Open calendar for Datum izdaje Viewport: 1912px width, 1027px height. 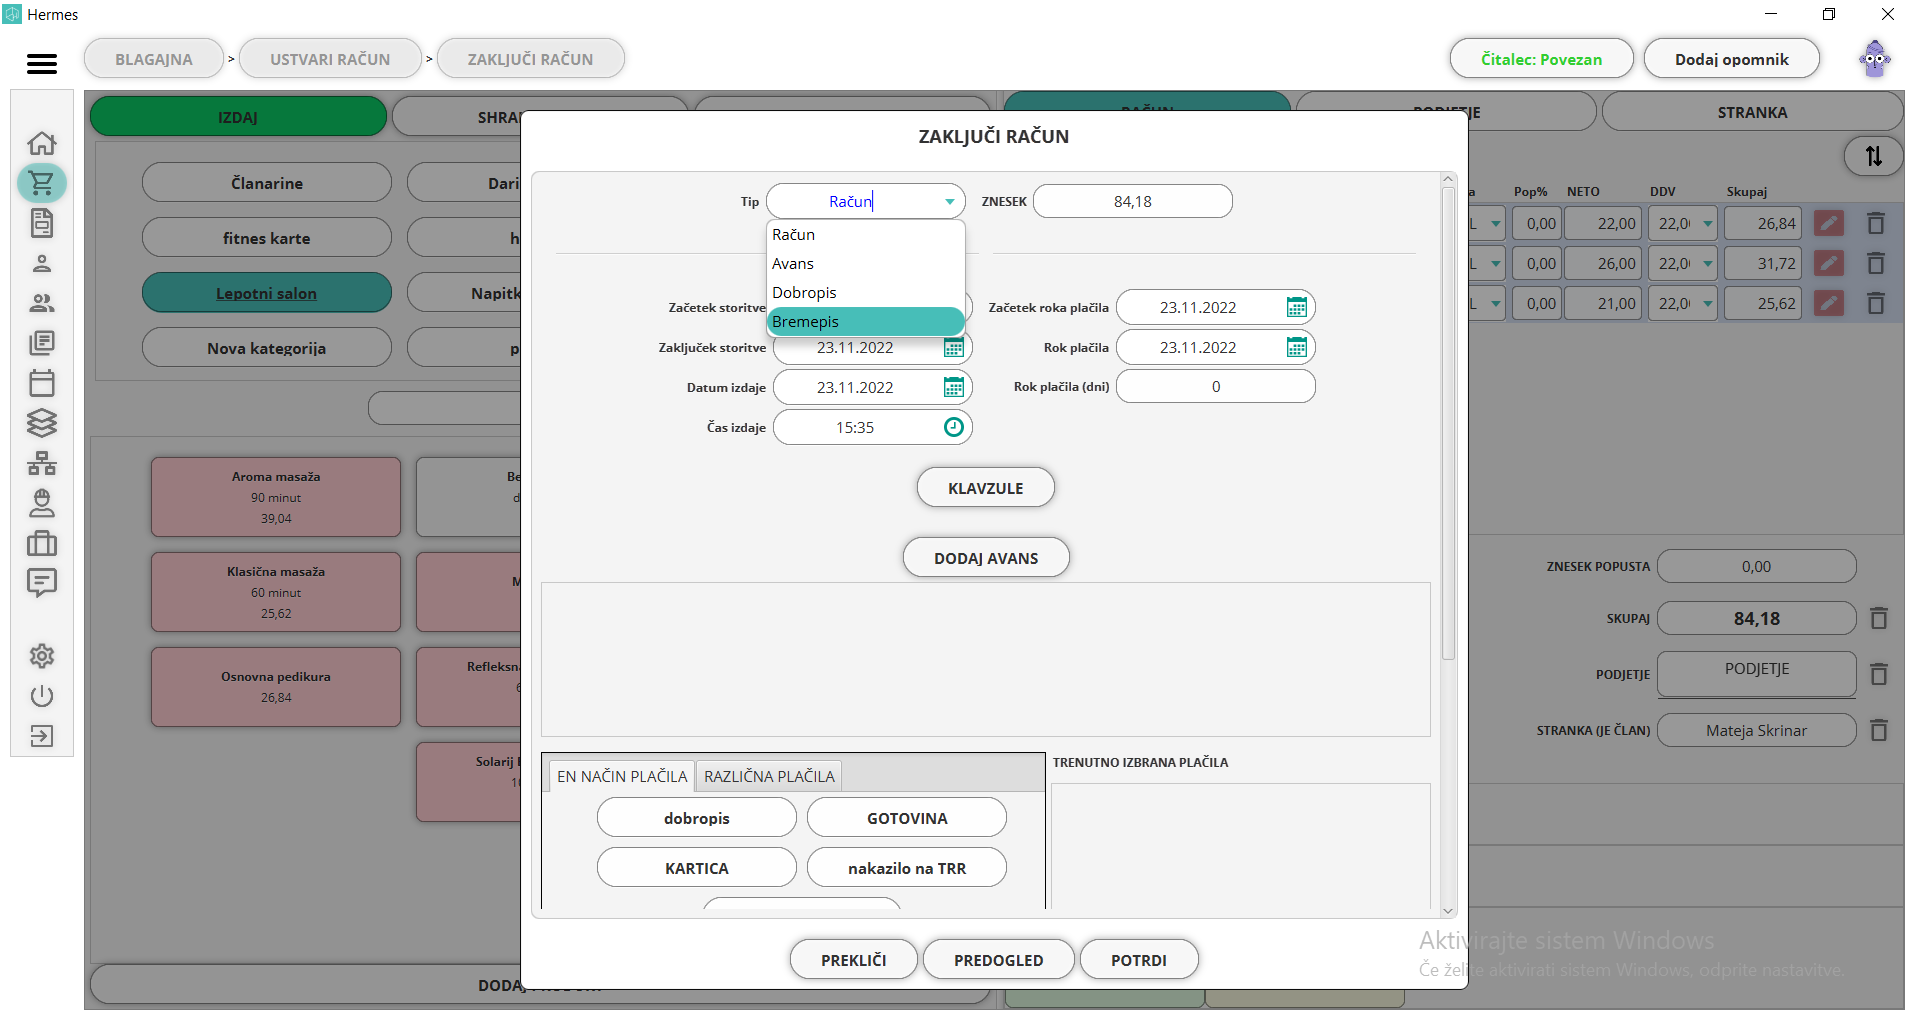(953, 388)
